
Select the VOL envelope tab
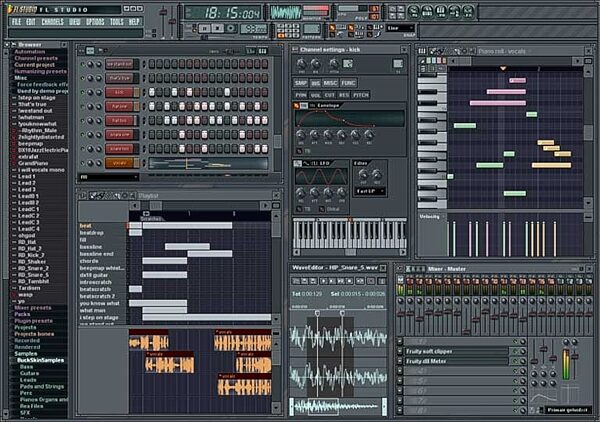pyautogui.click(x=315, y=95)
